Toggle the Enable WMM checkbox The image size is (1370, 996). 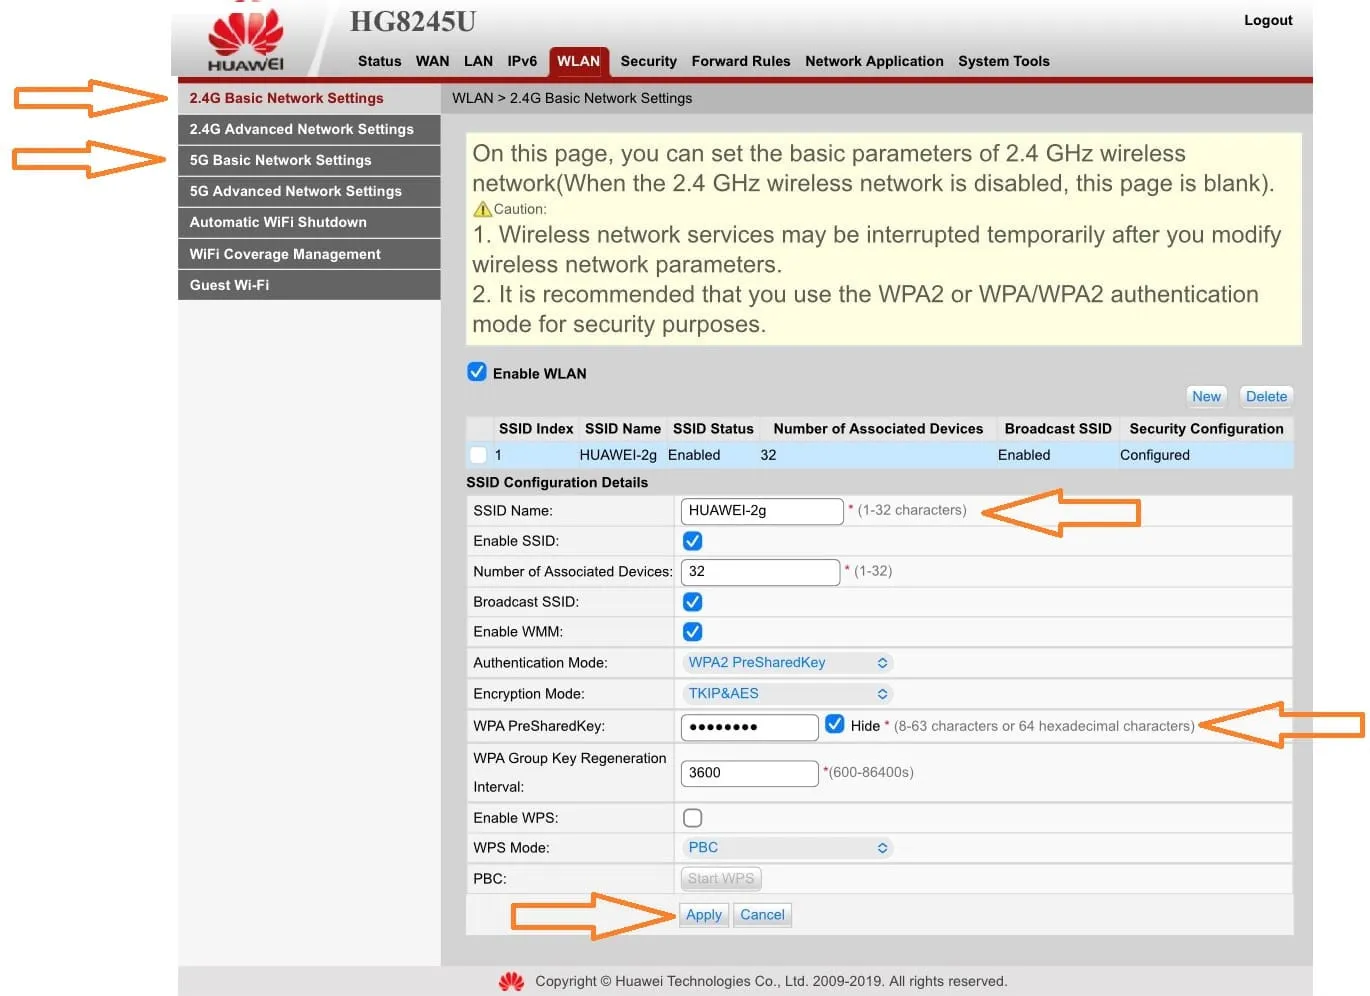point(692,632)
